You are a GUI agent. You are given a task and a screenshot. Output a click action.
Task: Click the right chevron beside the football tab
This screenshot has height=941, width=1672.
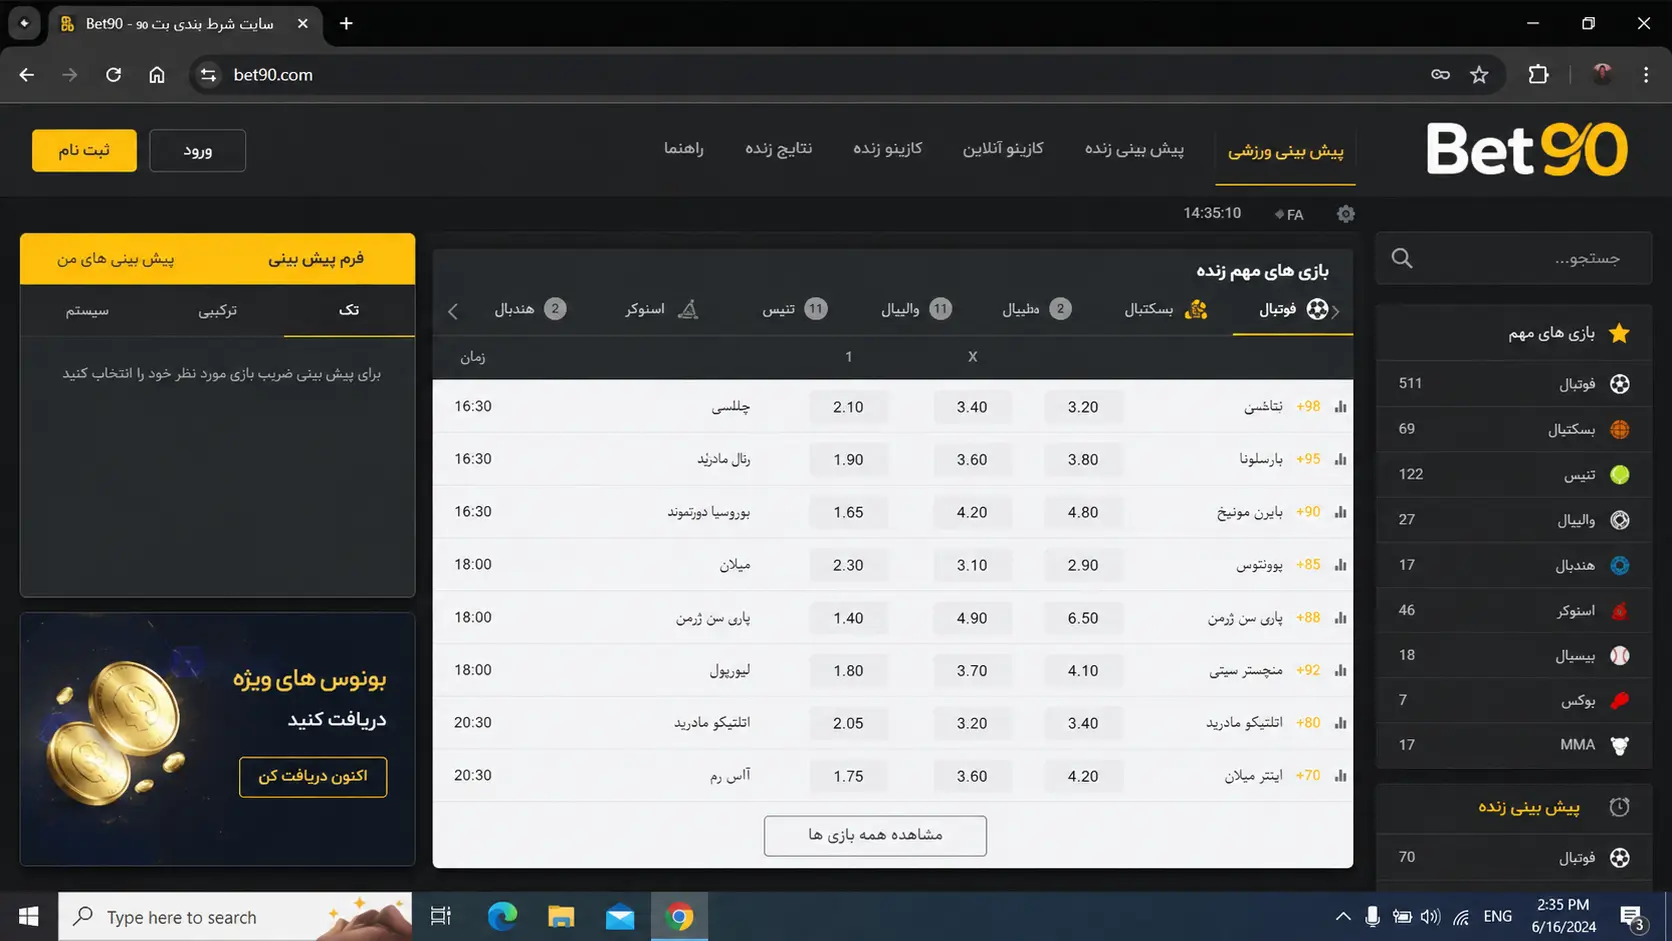click(1336, 311)
